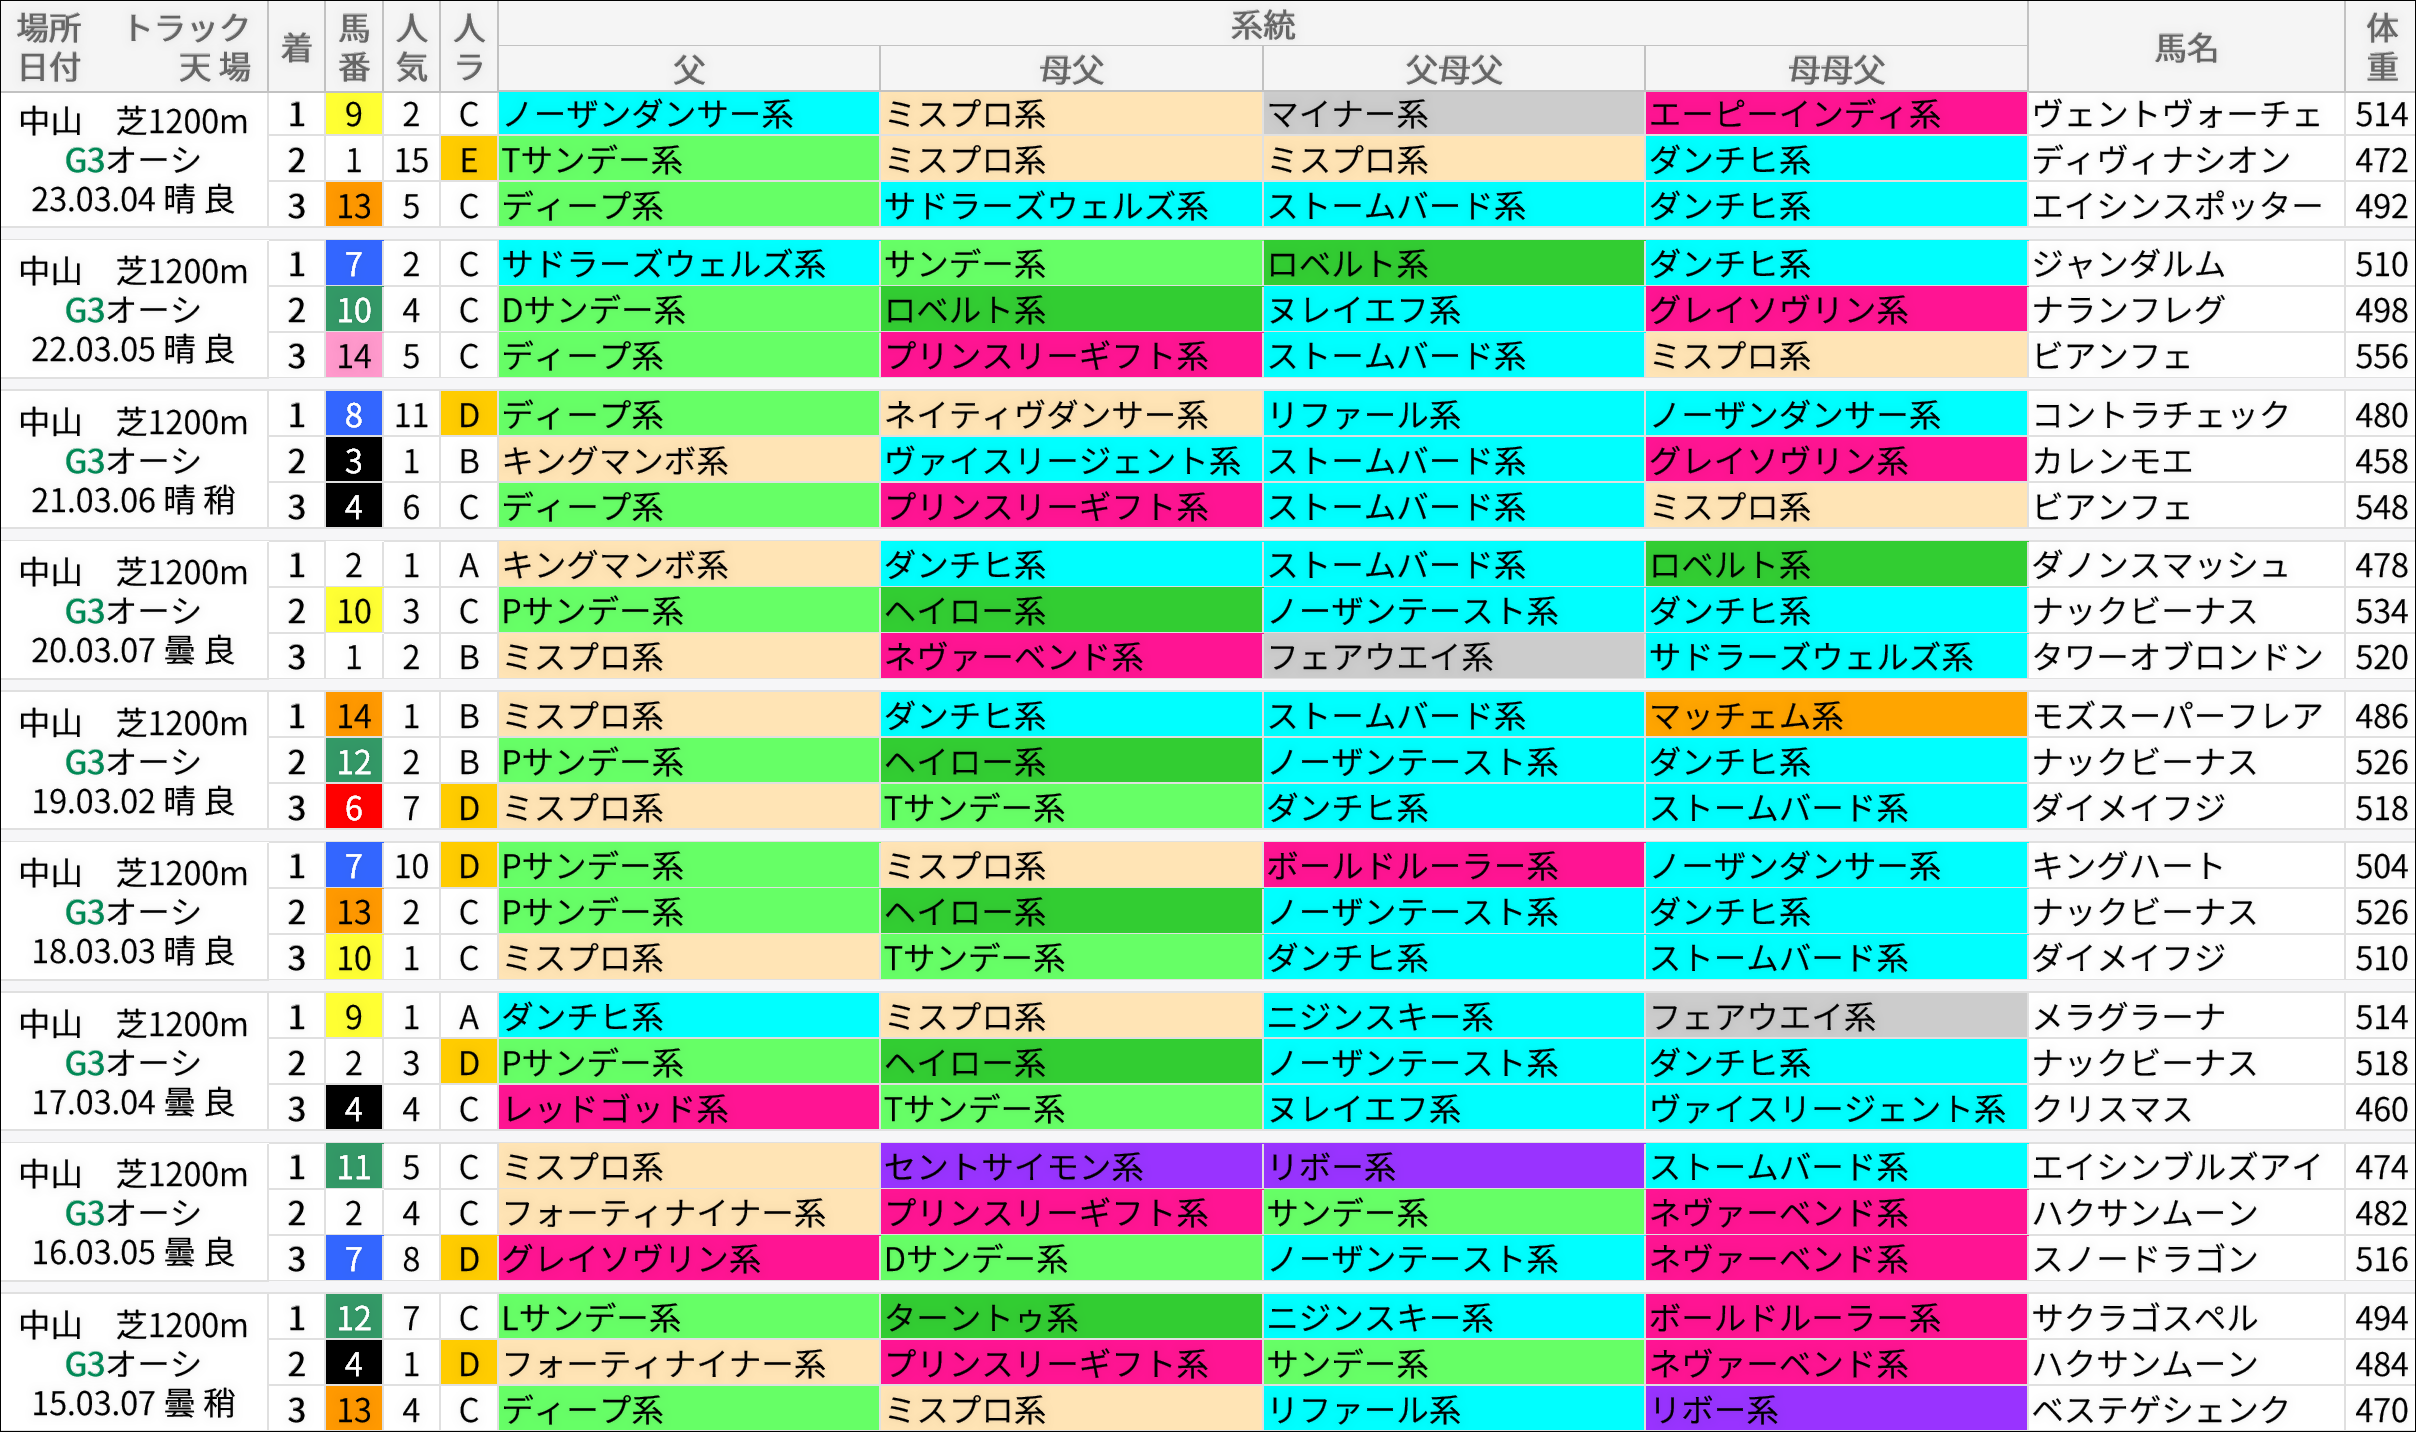Screen dimensions: 2416x1432
Task: Click rank letter E in ディヴィナシオン row
Action: (469, 161)
